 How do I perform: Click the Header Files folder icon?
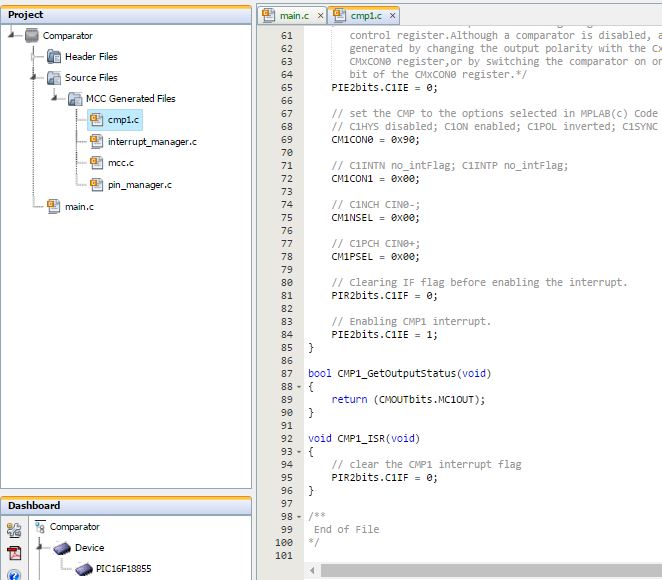click(54, 57)
